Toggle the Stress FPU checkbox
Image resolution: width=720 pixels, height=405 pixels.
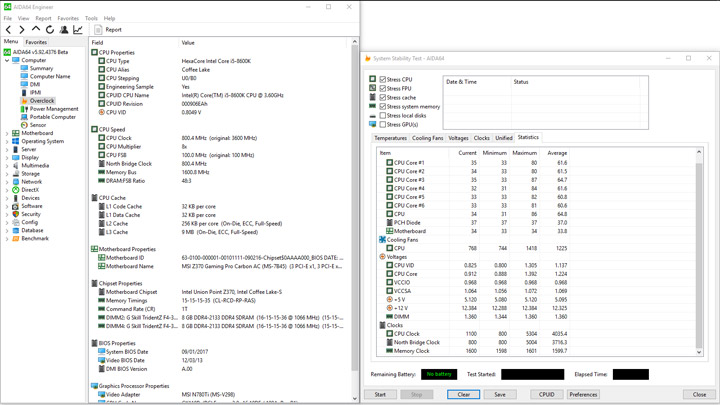382,88
